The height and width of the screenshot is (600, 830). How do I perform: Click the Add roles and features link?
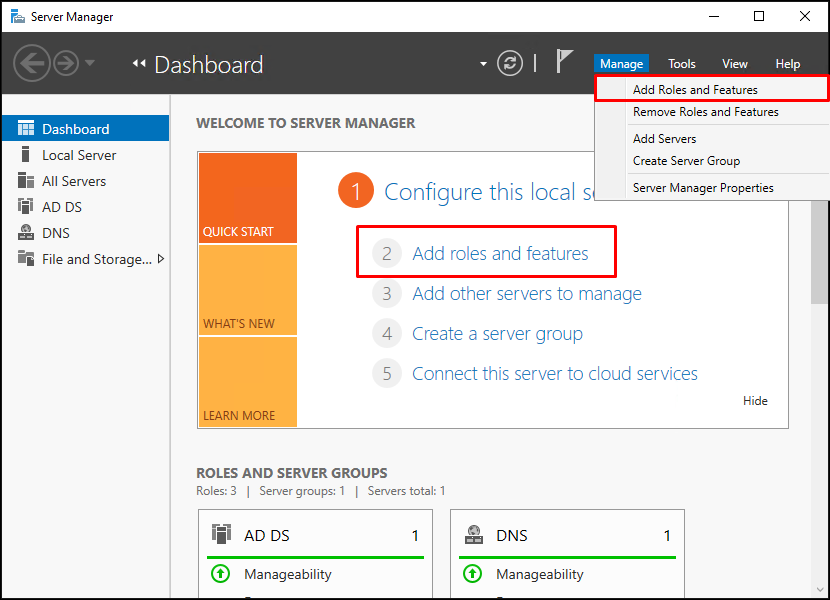[500, 254]
